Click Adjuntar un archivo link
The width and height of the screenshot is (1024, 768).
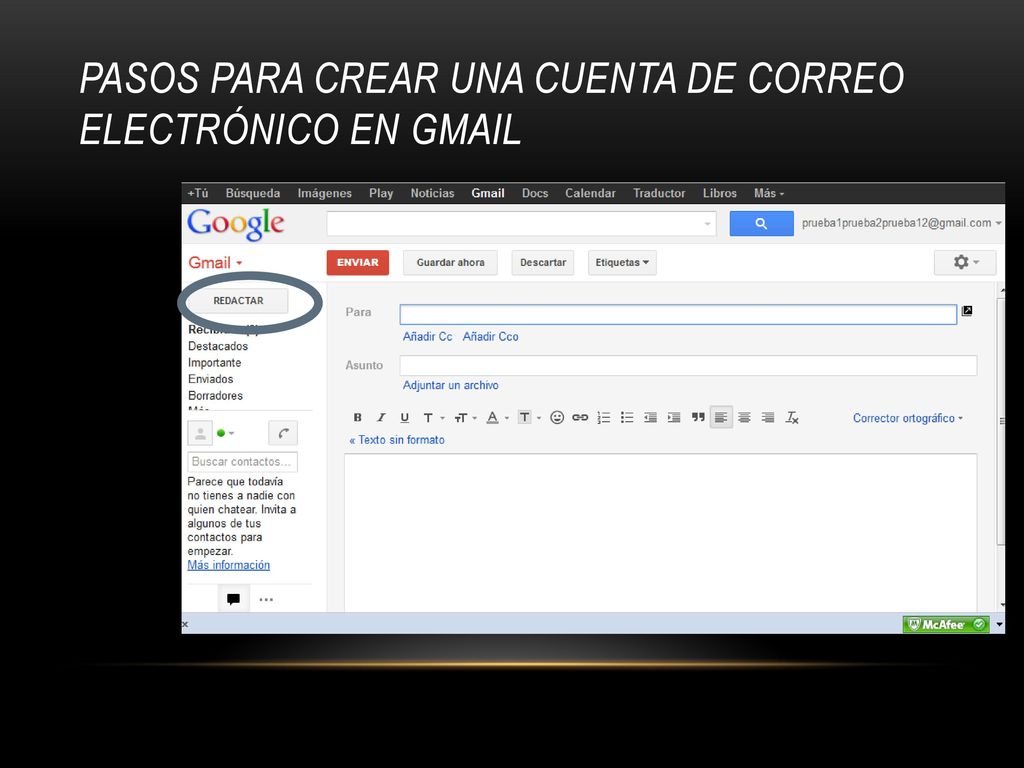pos(451,385)
